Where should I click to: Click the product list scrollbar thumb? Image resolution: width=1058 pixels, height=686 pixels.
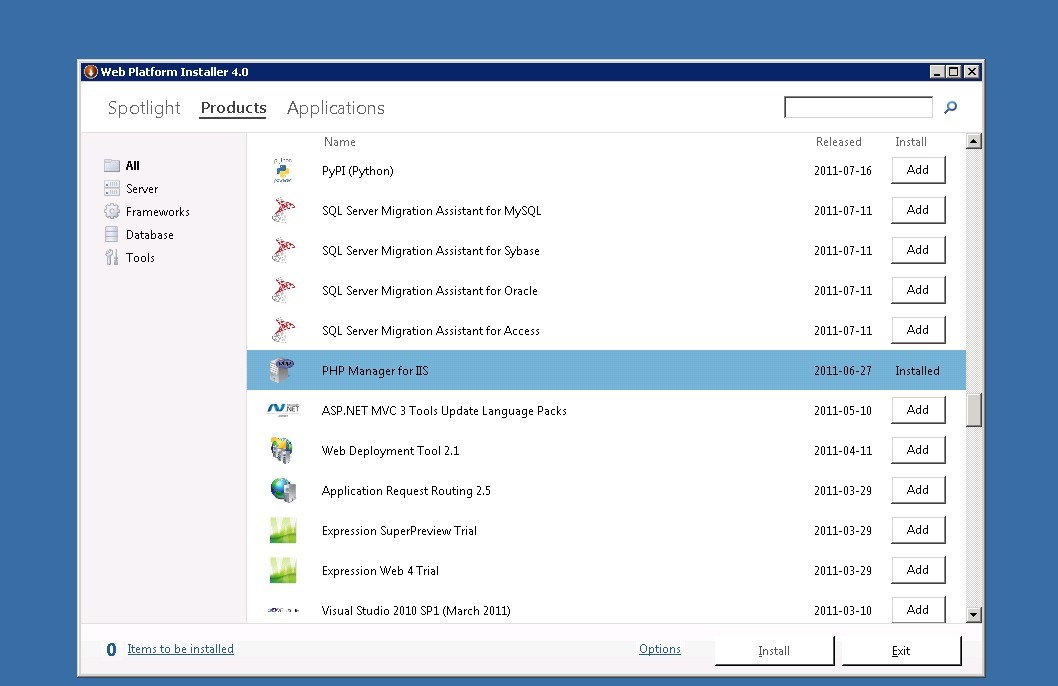(x=973, y=410)
